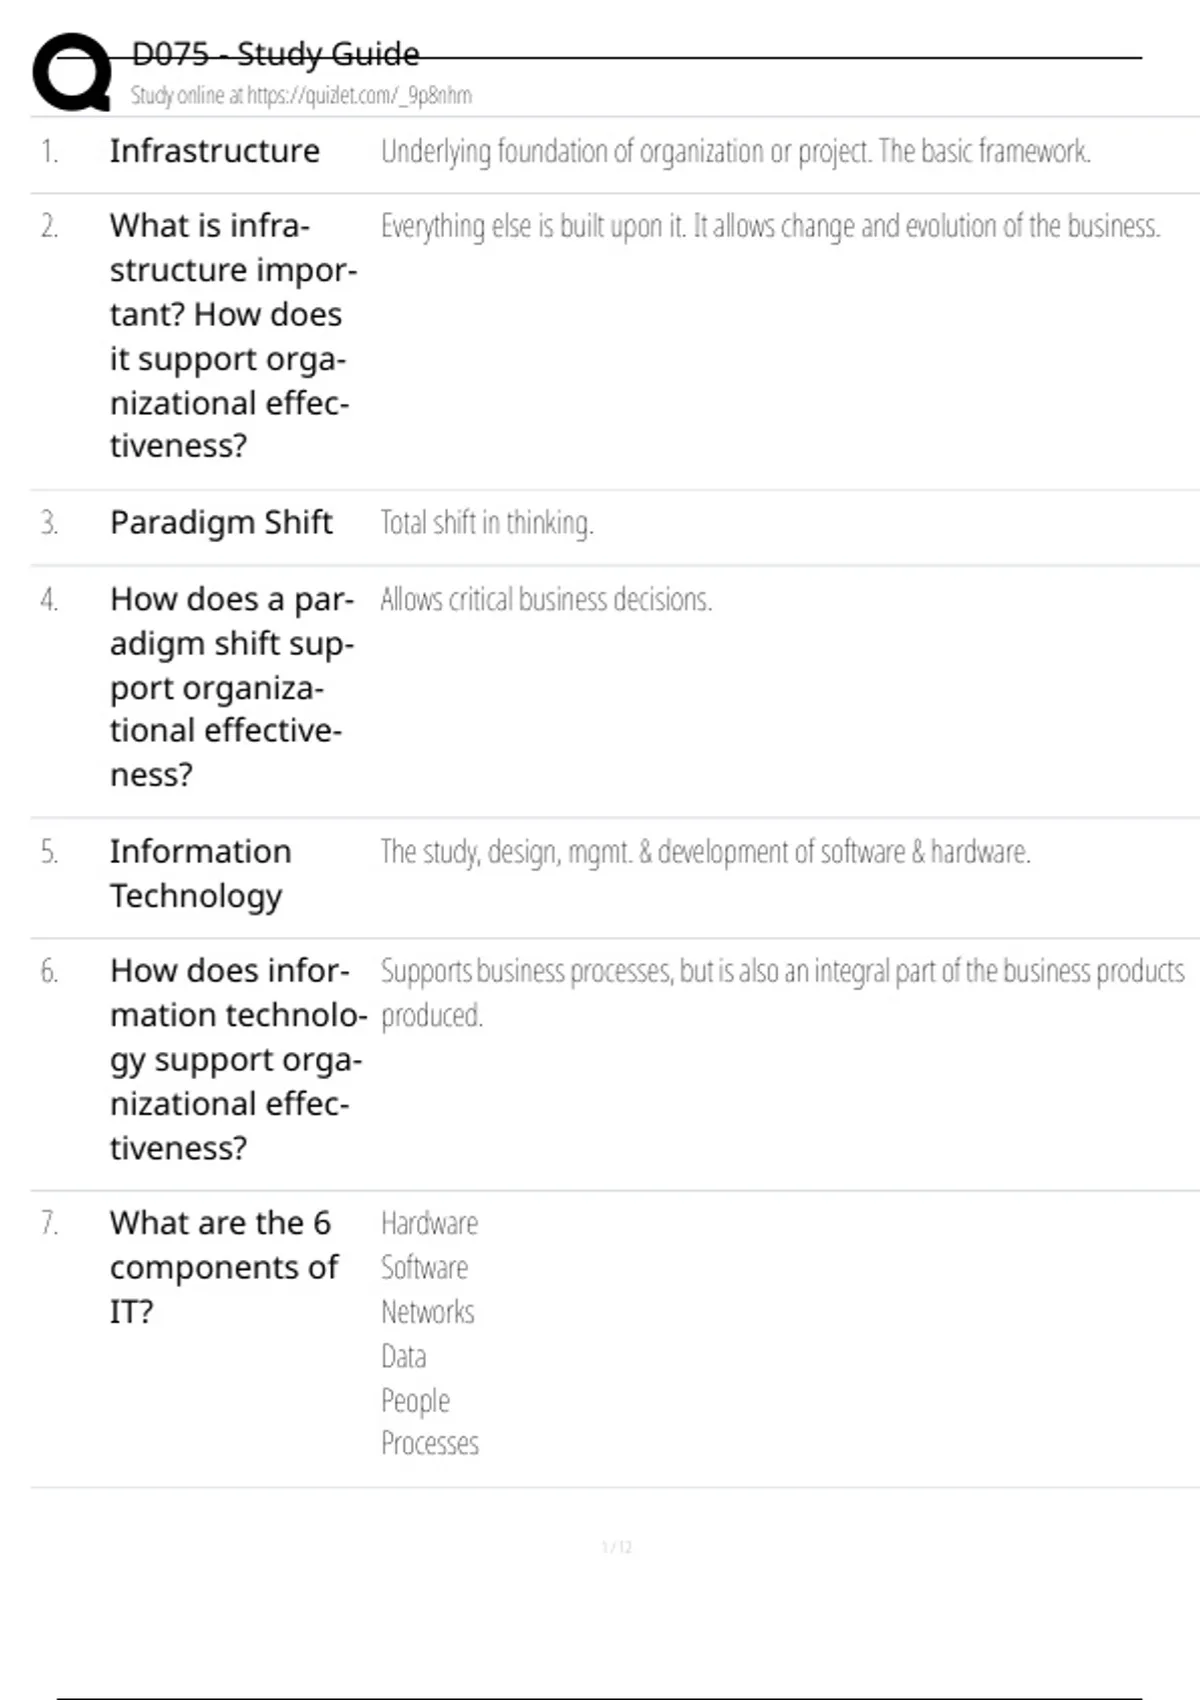Click the Hardware list entry
Viewport: 1200px width, 1700px height.
coord(430,1223)
